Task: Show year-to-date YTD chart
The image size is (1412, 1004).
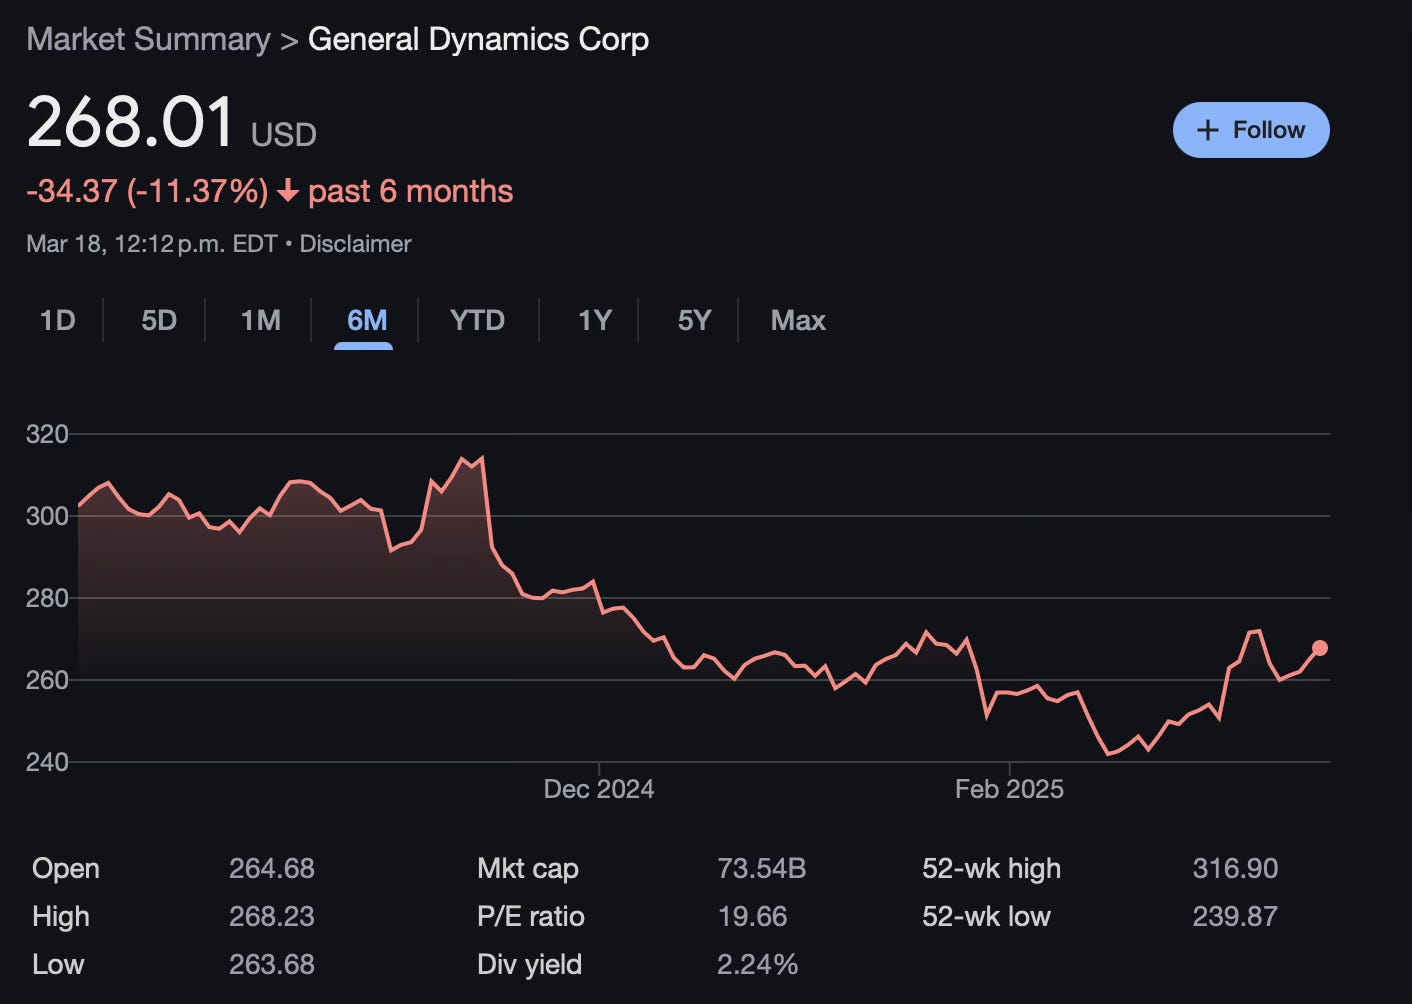Action: tap(477, 320)
